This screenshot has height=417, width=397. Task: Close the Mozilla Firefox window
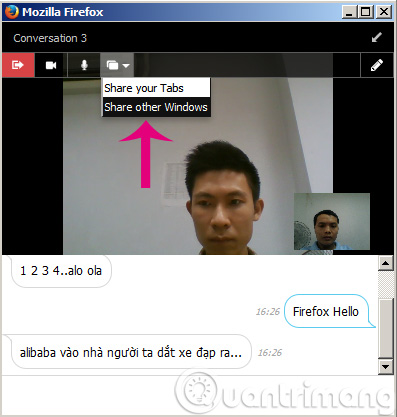click(384, 12)
